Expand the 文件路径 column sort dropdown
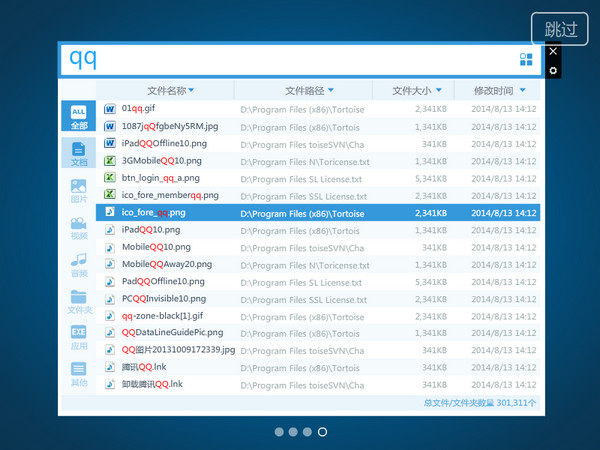 coord(330,90)
